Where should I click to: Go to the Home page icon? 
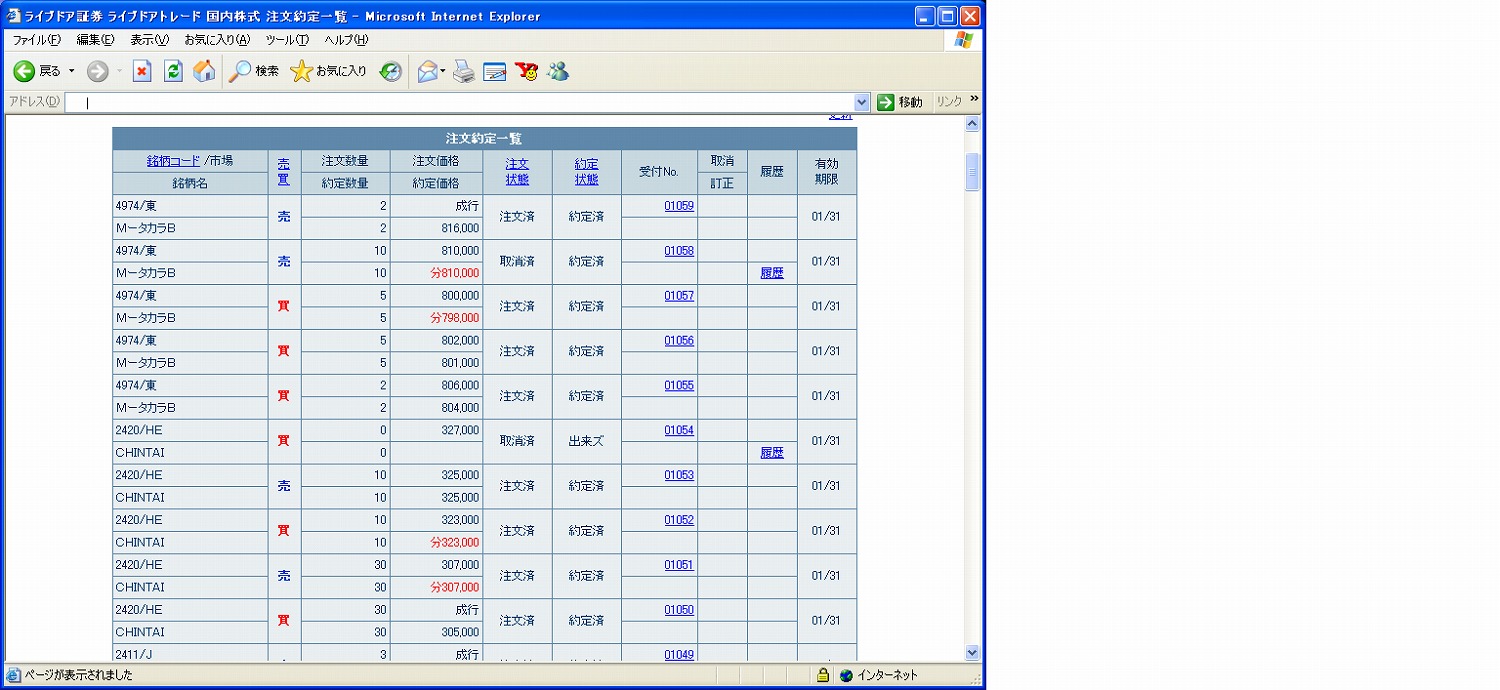tap(204, 71)
